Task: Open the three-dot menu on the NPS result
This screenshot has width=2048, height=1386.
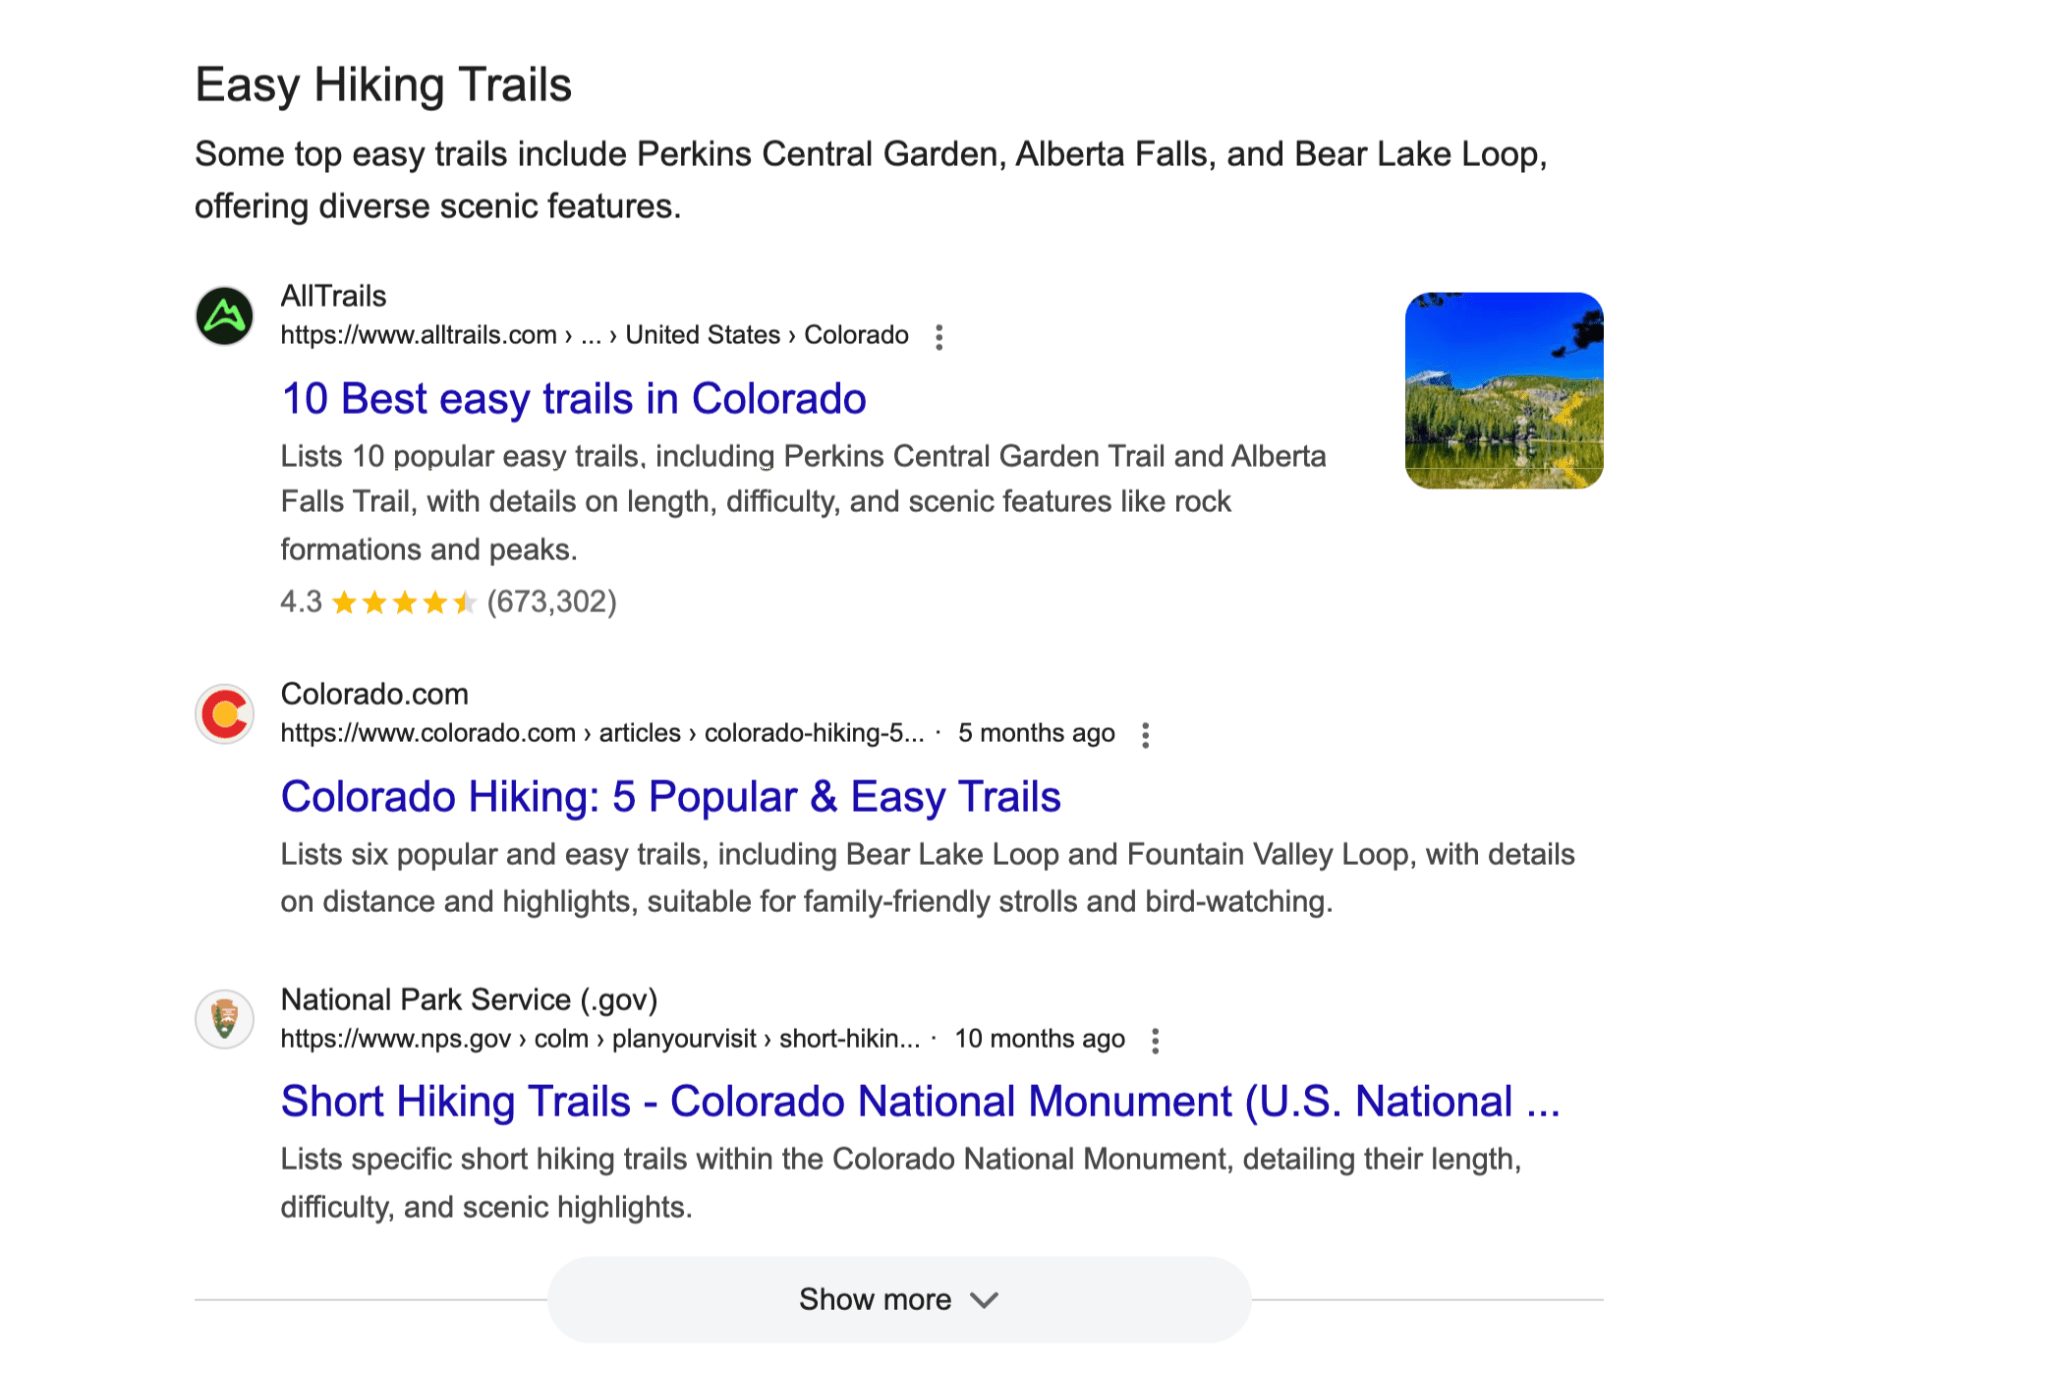Action: [x=1157, y=1040]
